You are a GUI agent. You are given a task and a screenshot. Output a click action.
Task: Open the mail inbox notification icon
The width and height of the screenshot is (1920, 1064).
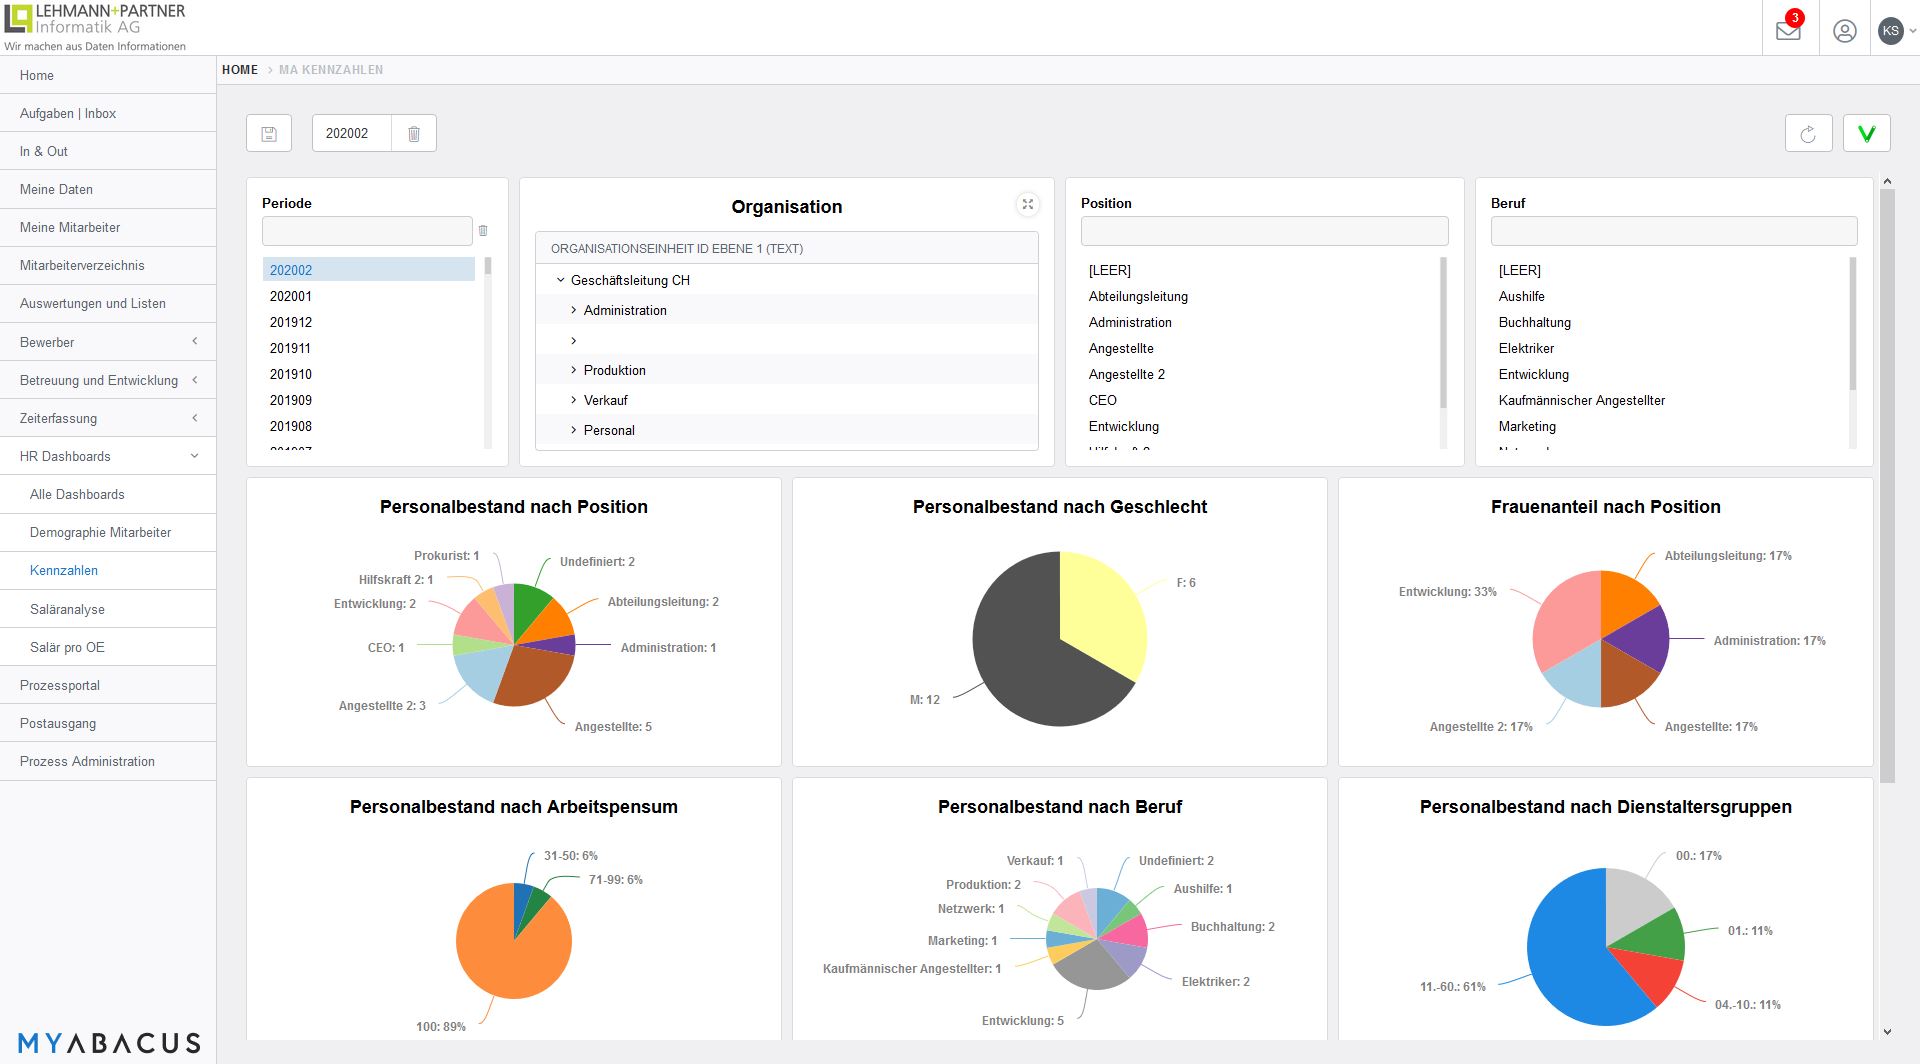[1788, 30]
